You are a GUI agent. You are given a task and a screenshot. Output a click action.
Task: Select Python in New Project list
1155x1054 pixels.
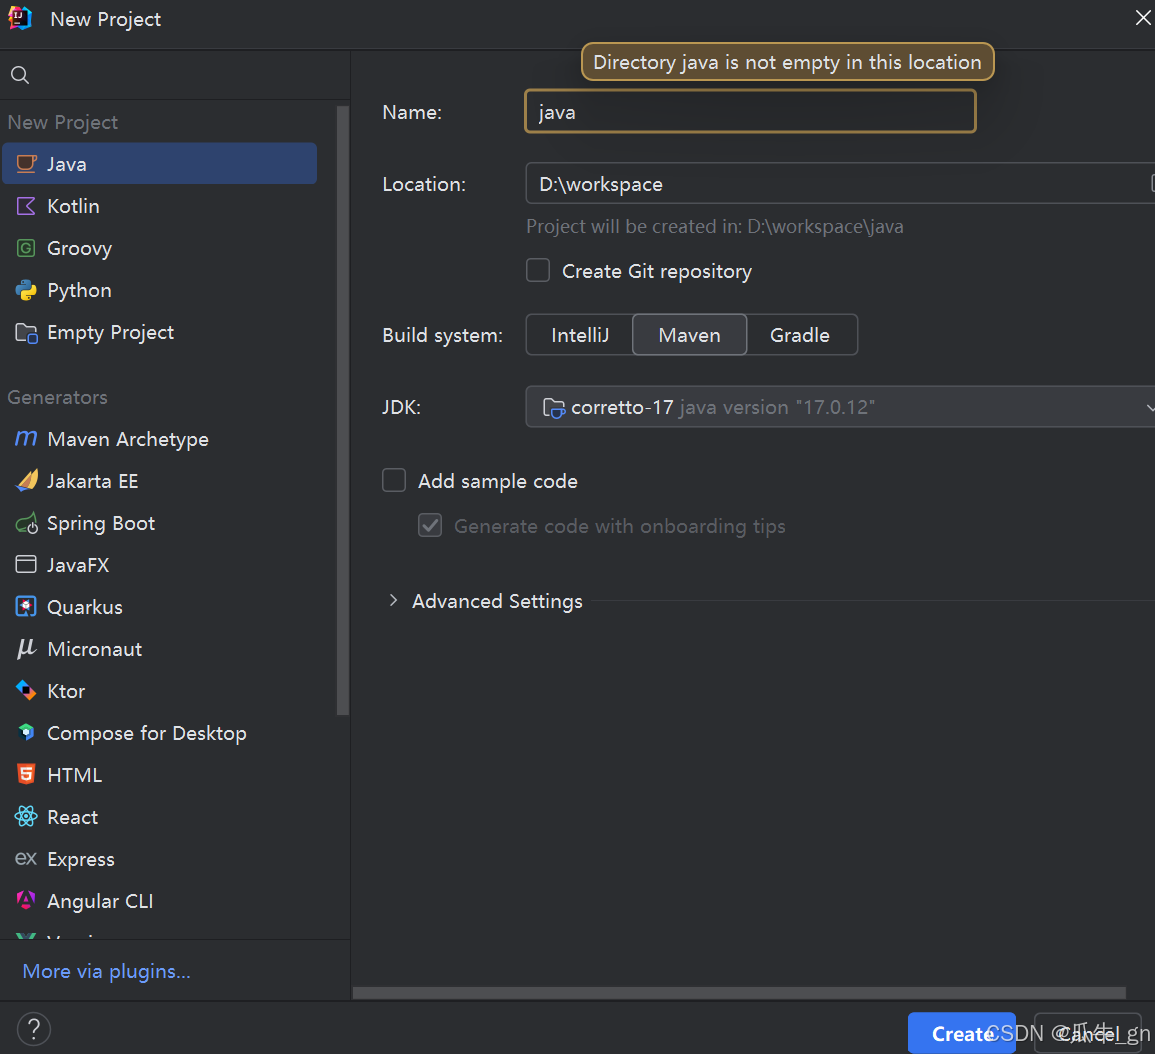pyautogui.click(x=160, y=290)
